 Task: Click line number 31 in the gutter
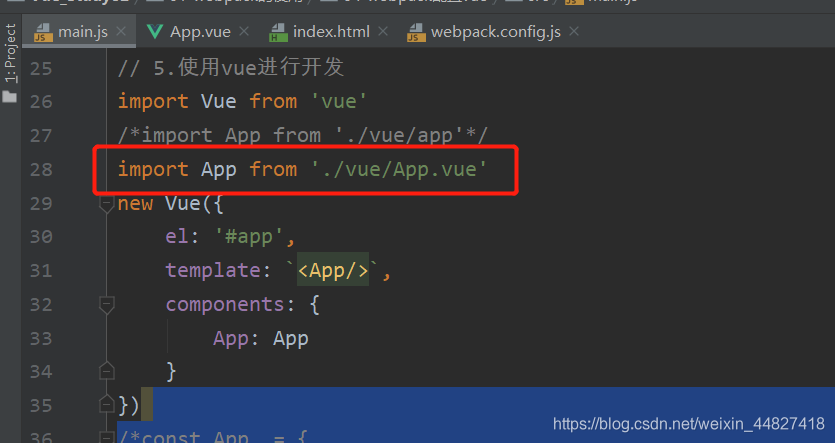coord(41,271)
